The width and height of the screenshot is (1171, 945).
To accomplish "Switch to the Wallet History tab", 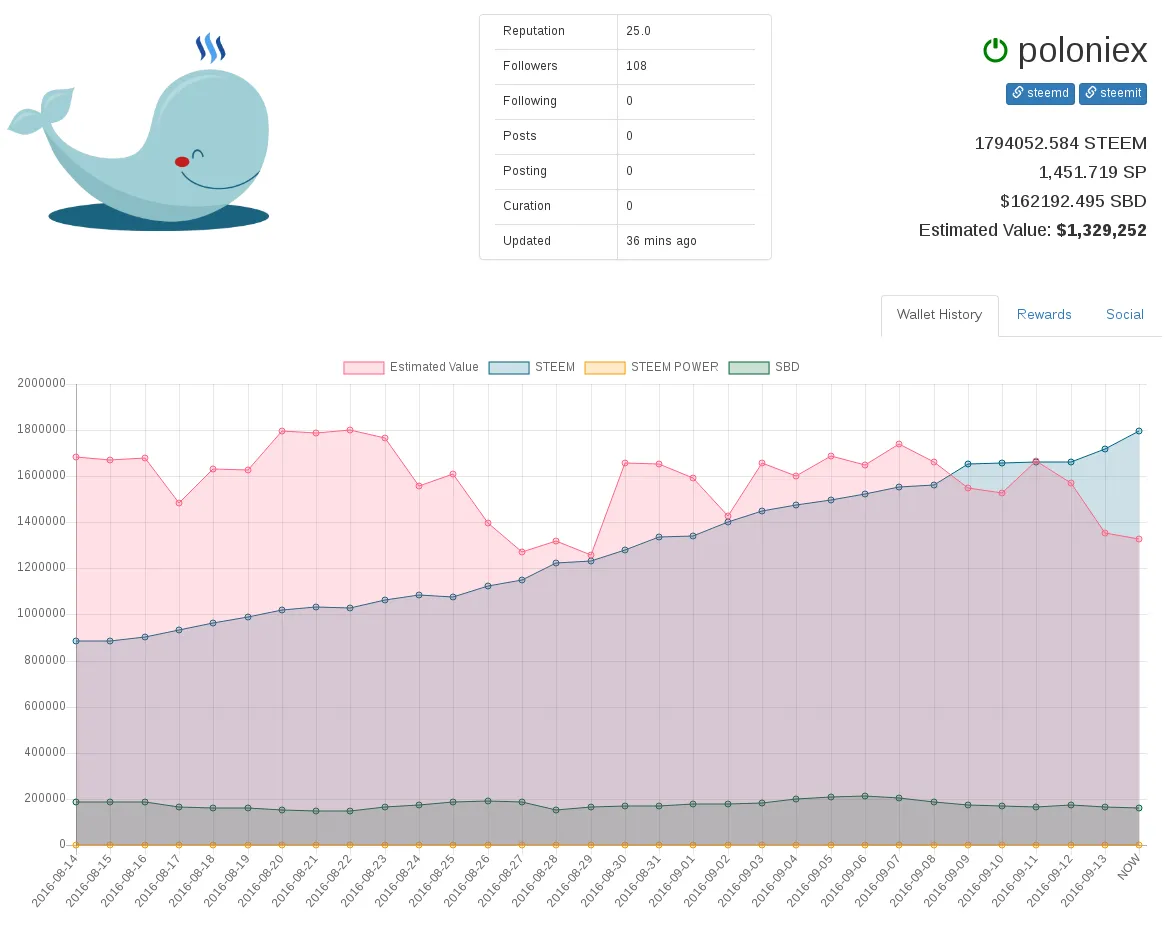I will (939, 315).
